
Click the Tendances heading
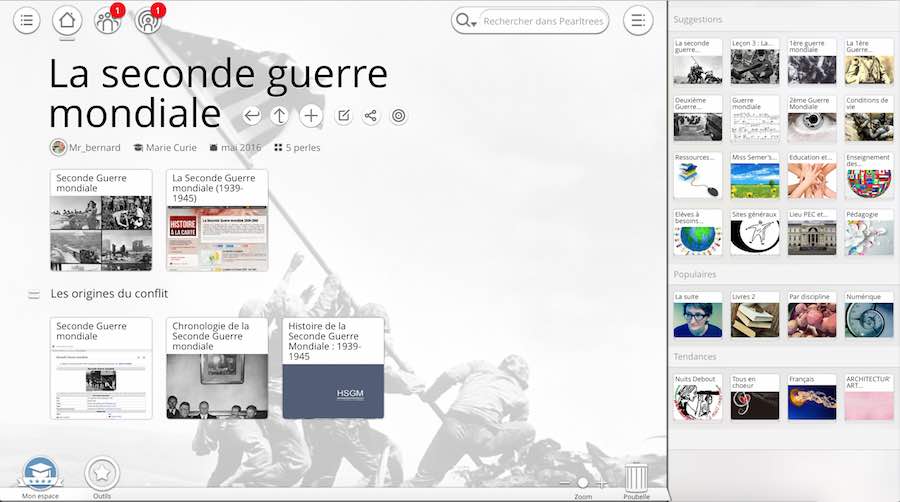[695, 356]
